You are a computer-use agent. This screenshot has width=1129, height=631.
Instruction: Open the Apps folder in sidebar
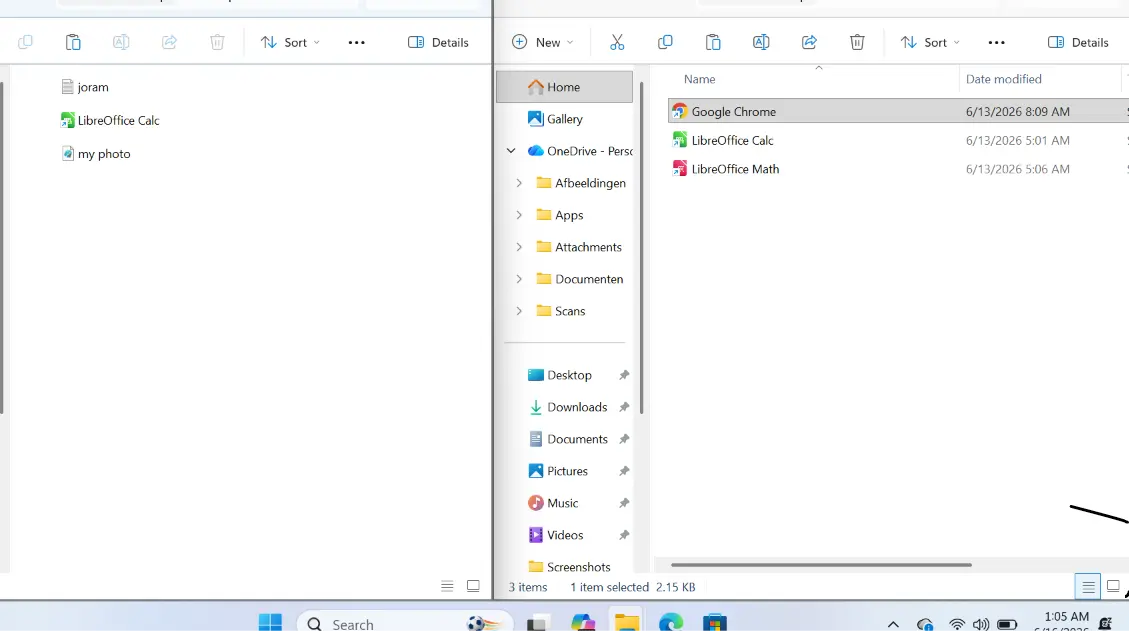560,215
